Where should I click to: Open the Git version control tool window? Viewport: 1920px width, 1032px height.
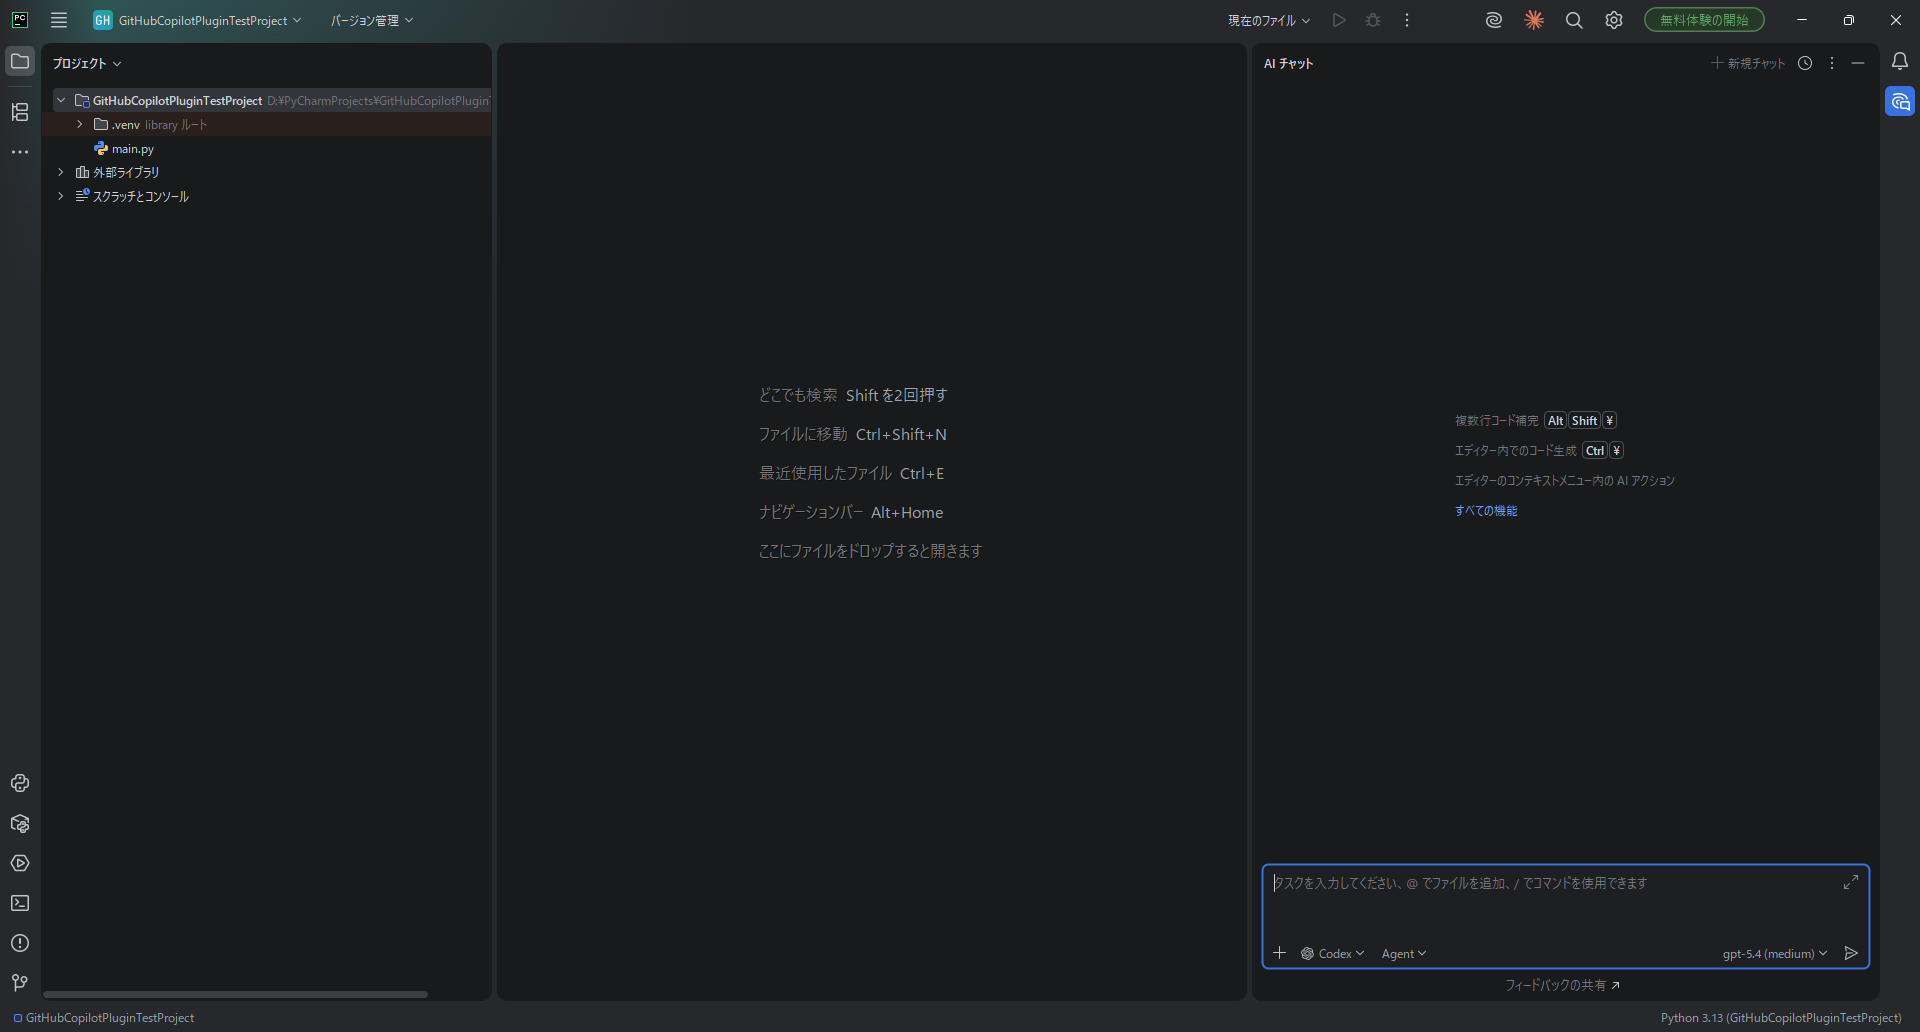tap(20, 983)
